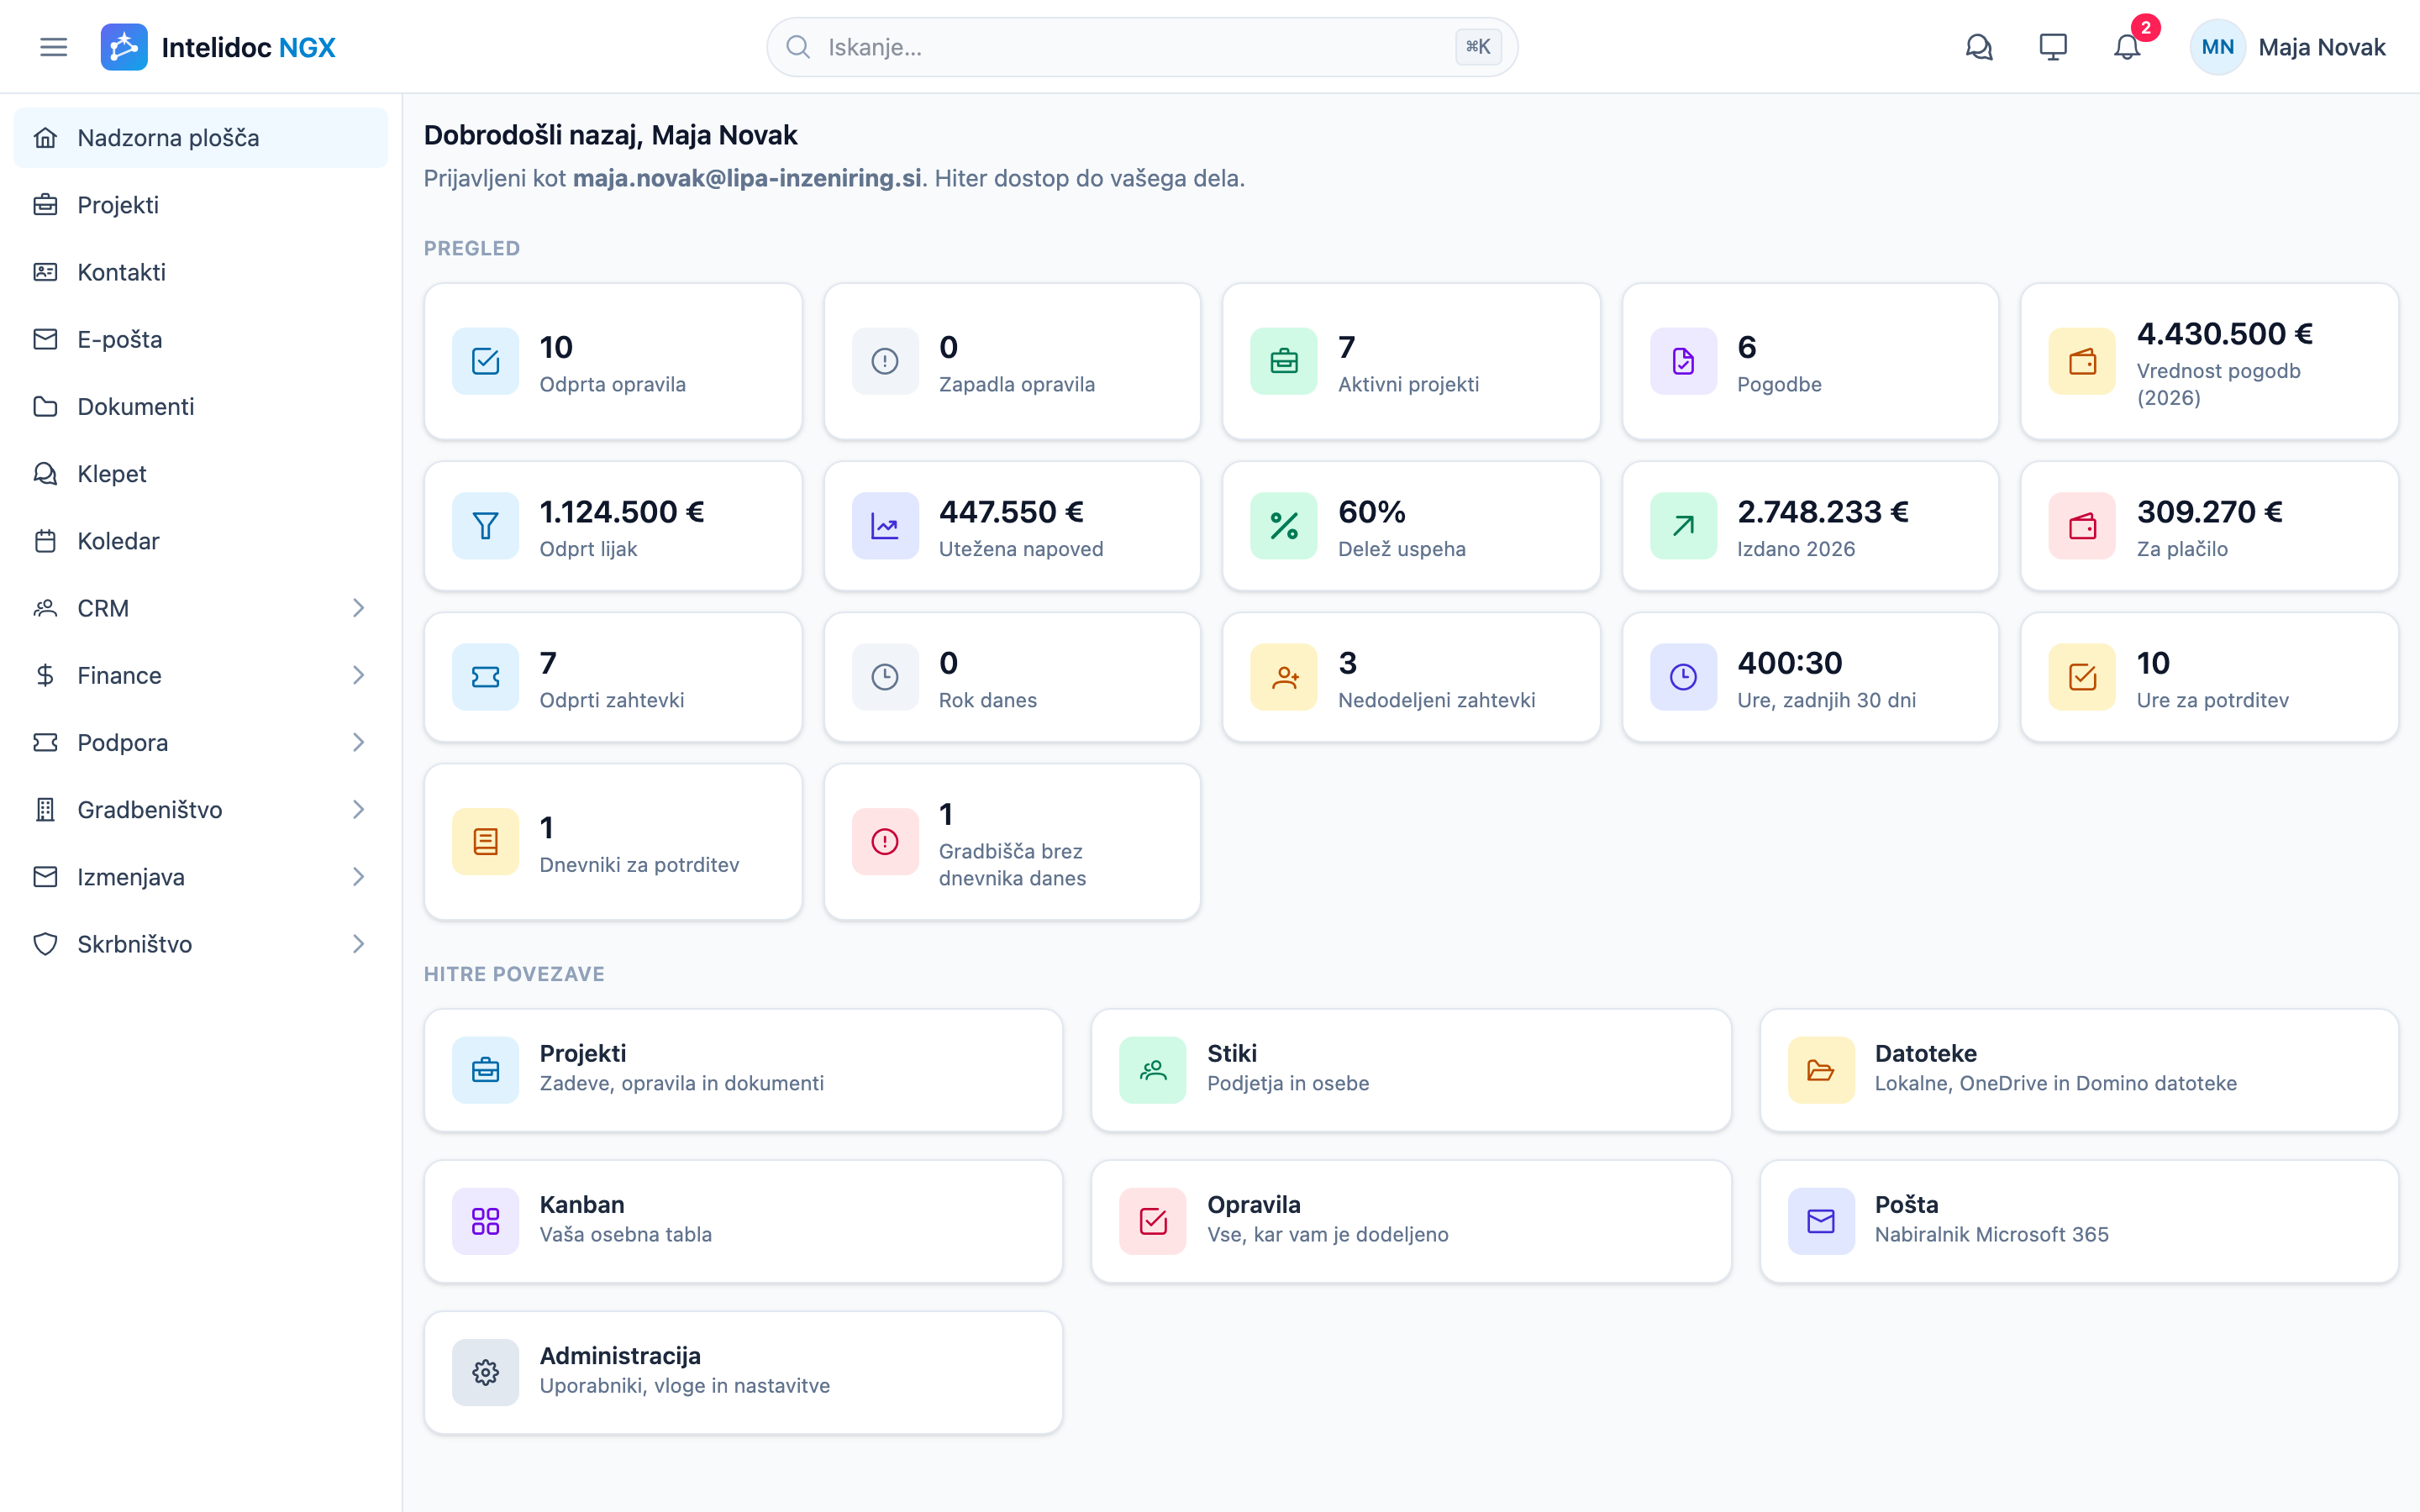Click the Odprt lijak funnel icon

[485, 526]
